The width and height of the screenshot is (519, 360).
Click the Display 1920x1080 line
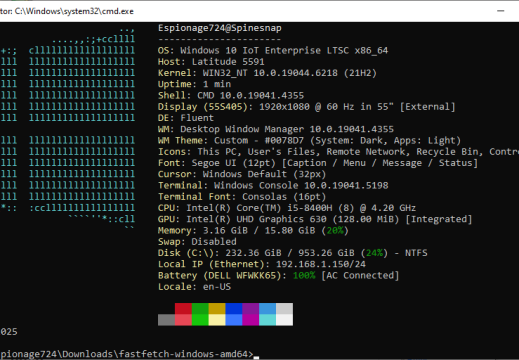(x=307, y=107)
